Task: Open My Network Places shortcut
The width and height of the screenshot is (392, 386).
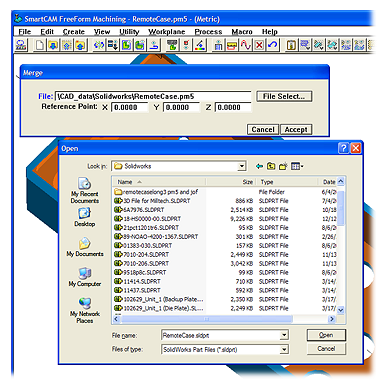Action: (85, 310)
